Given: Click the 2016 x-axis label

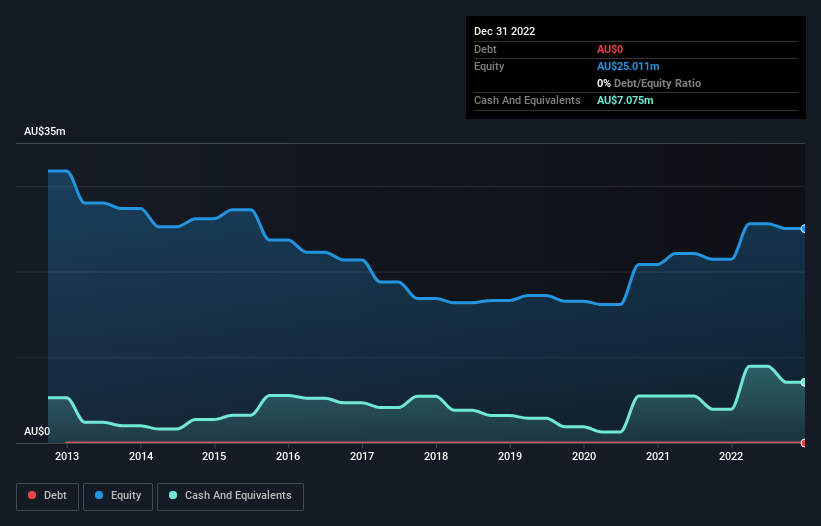Looking at the screenshot, I should [288, 456].
